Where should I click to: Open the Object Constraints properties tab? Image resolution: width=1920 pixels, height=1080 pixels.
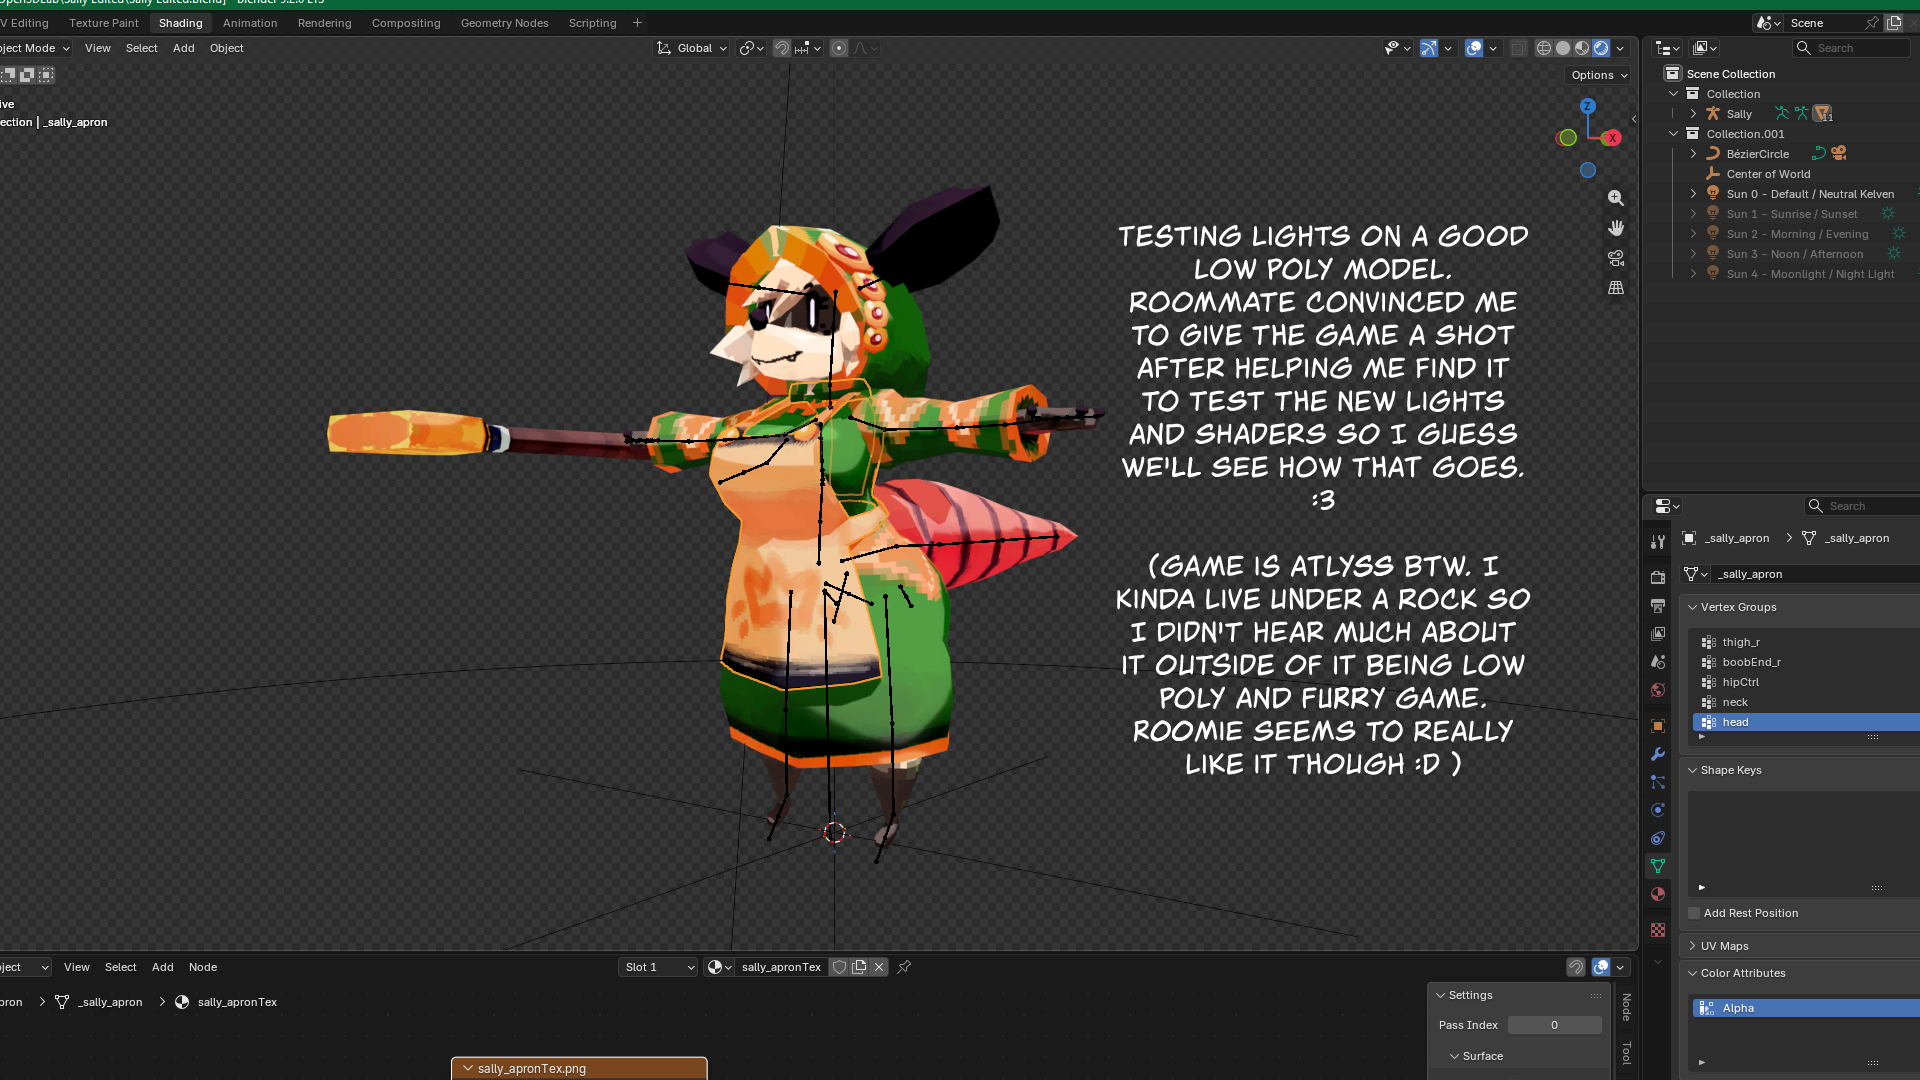(1658, 838)
